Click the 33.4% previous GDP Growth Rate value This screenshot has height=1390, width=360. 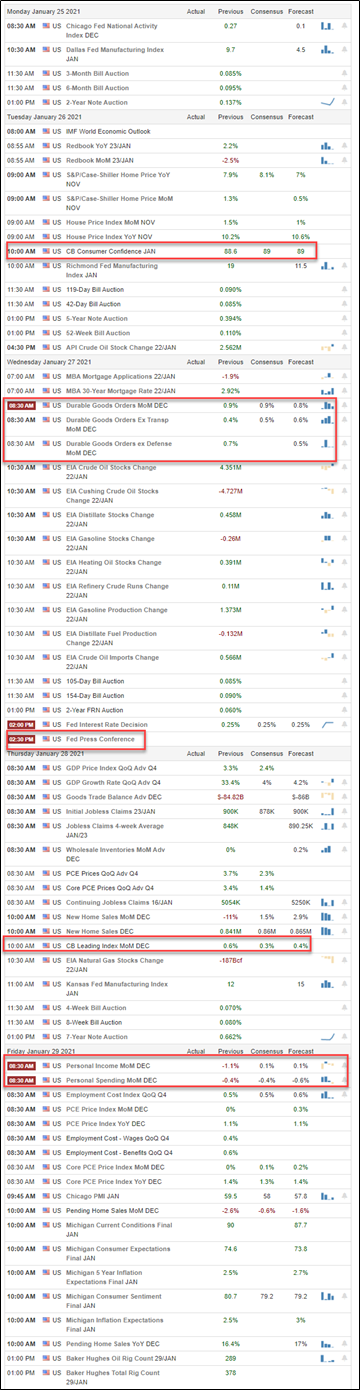pos(230,782)
